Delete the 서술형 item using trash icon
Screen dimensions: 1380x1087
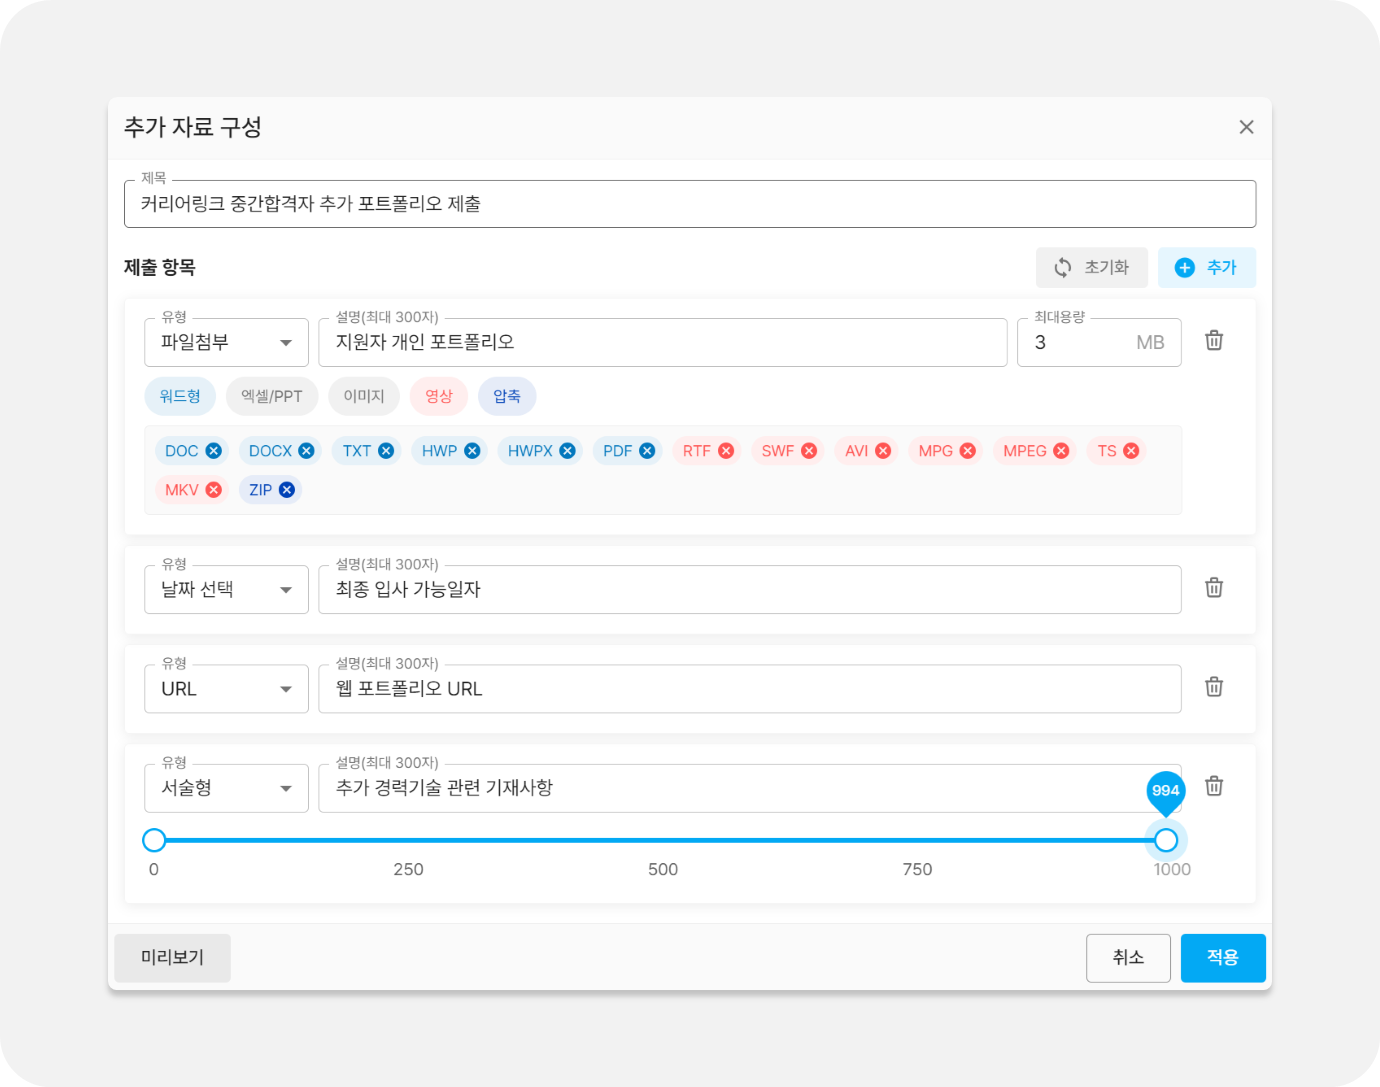[1214, 786]
